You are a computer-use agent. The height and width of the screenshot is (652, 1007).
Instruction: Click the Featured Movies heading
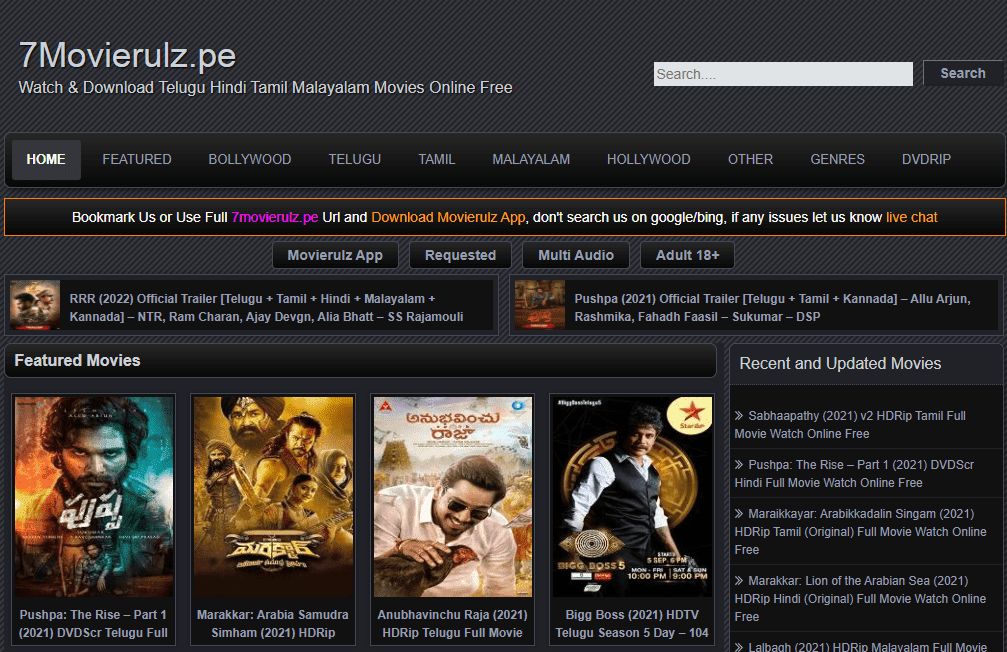pyautogui.click(x=77, y=360)
